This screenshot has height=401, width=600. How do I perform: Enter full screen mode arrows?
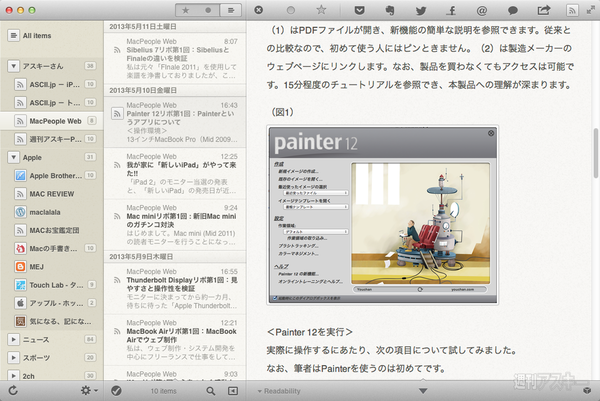pyautogui.click(x=591, y=10)
